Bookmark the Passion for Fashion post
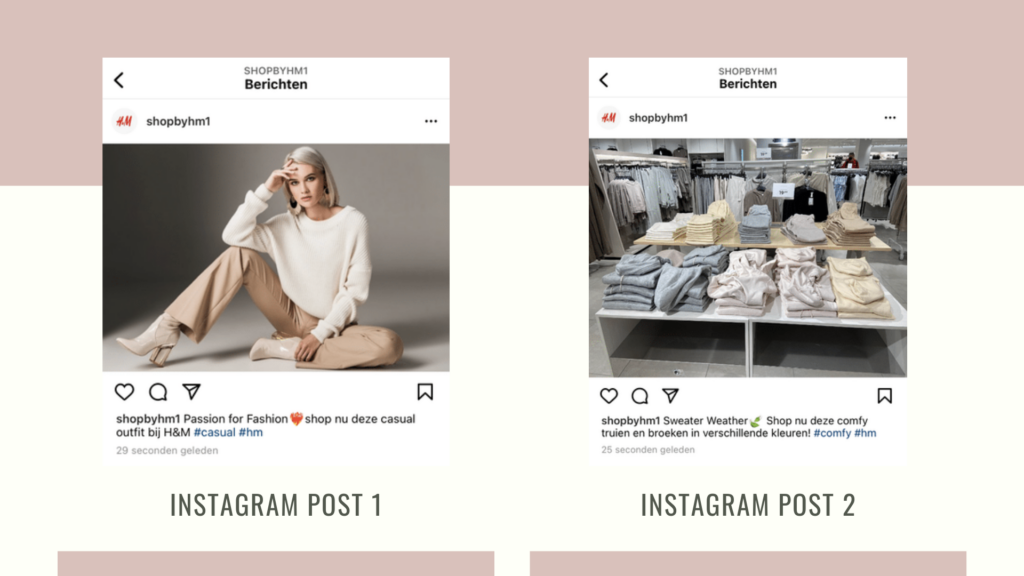This screenshot has height=576, width=1024. [x=425, y=392]
